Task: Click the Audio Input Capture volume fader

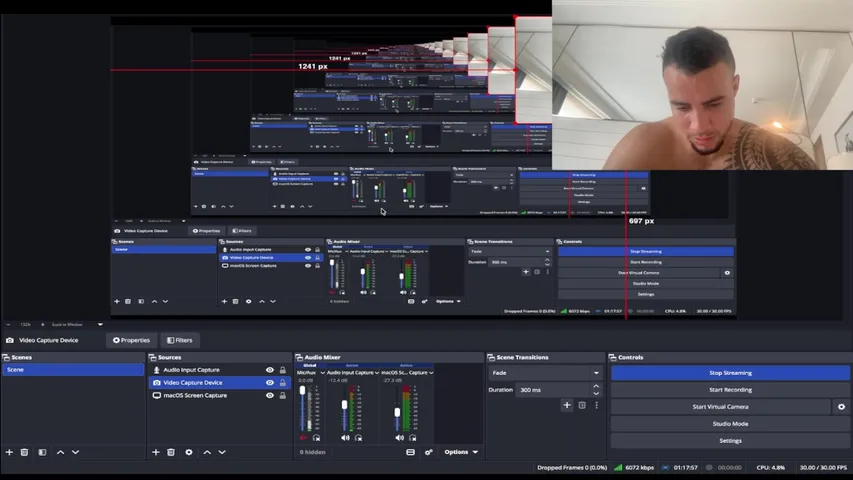Action: 344,405
